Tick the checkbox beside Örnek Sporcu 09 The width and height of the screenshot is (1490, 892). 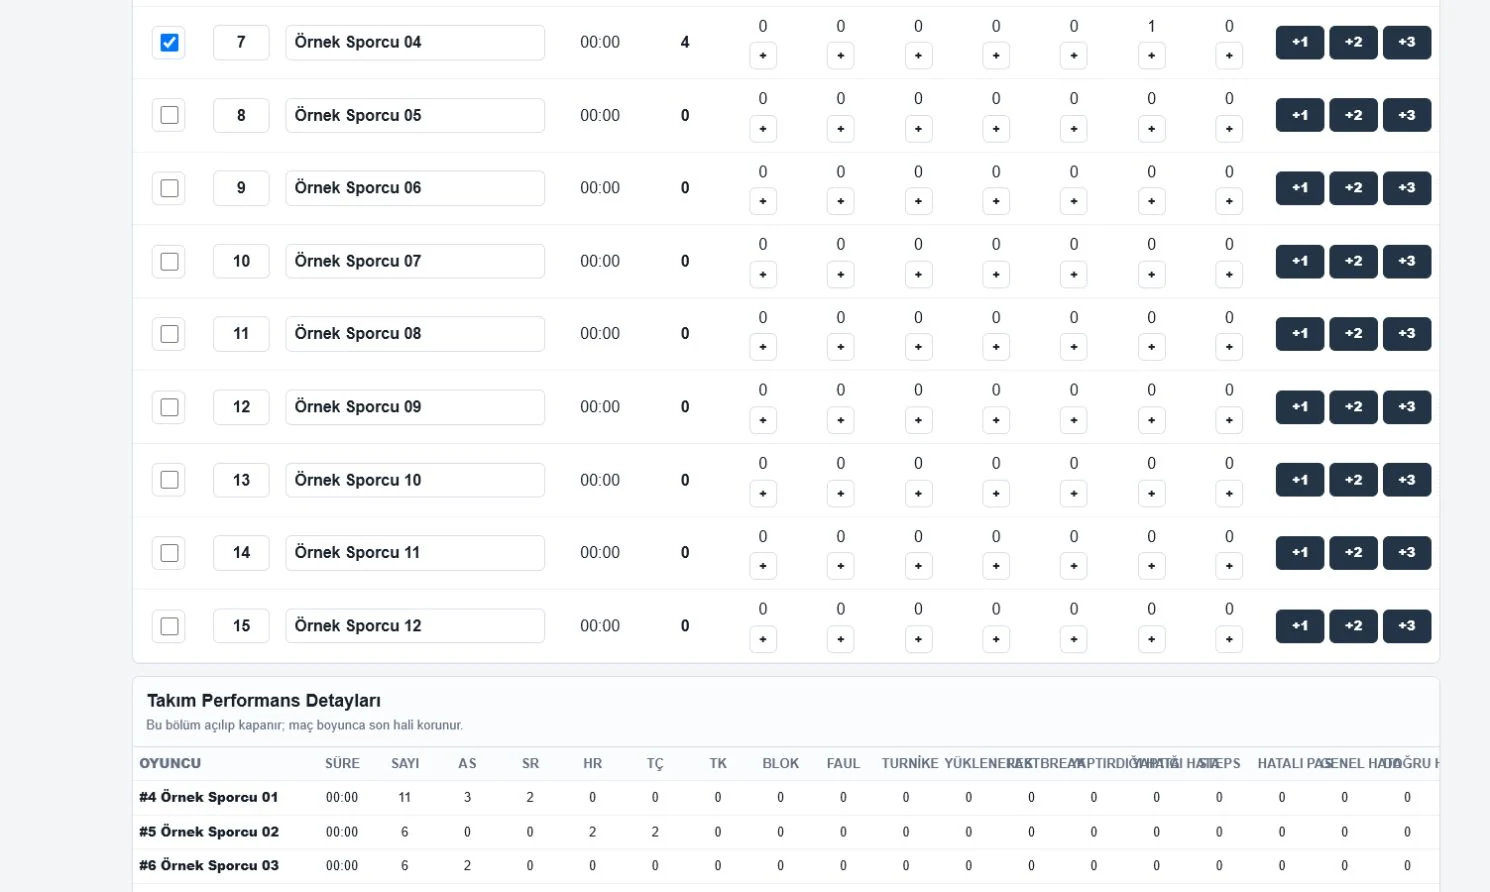[169, 407]
